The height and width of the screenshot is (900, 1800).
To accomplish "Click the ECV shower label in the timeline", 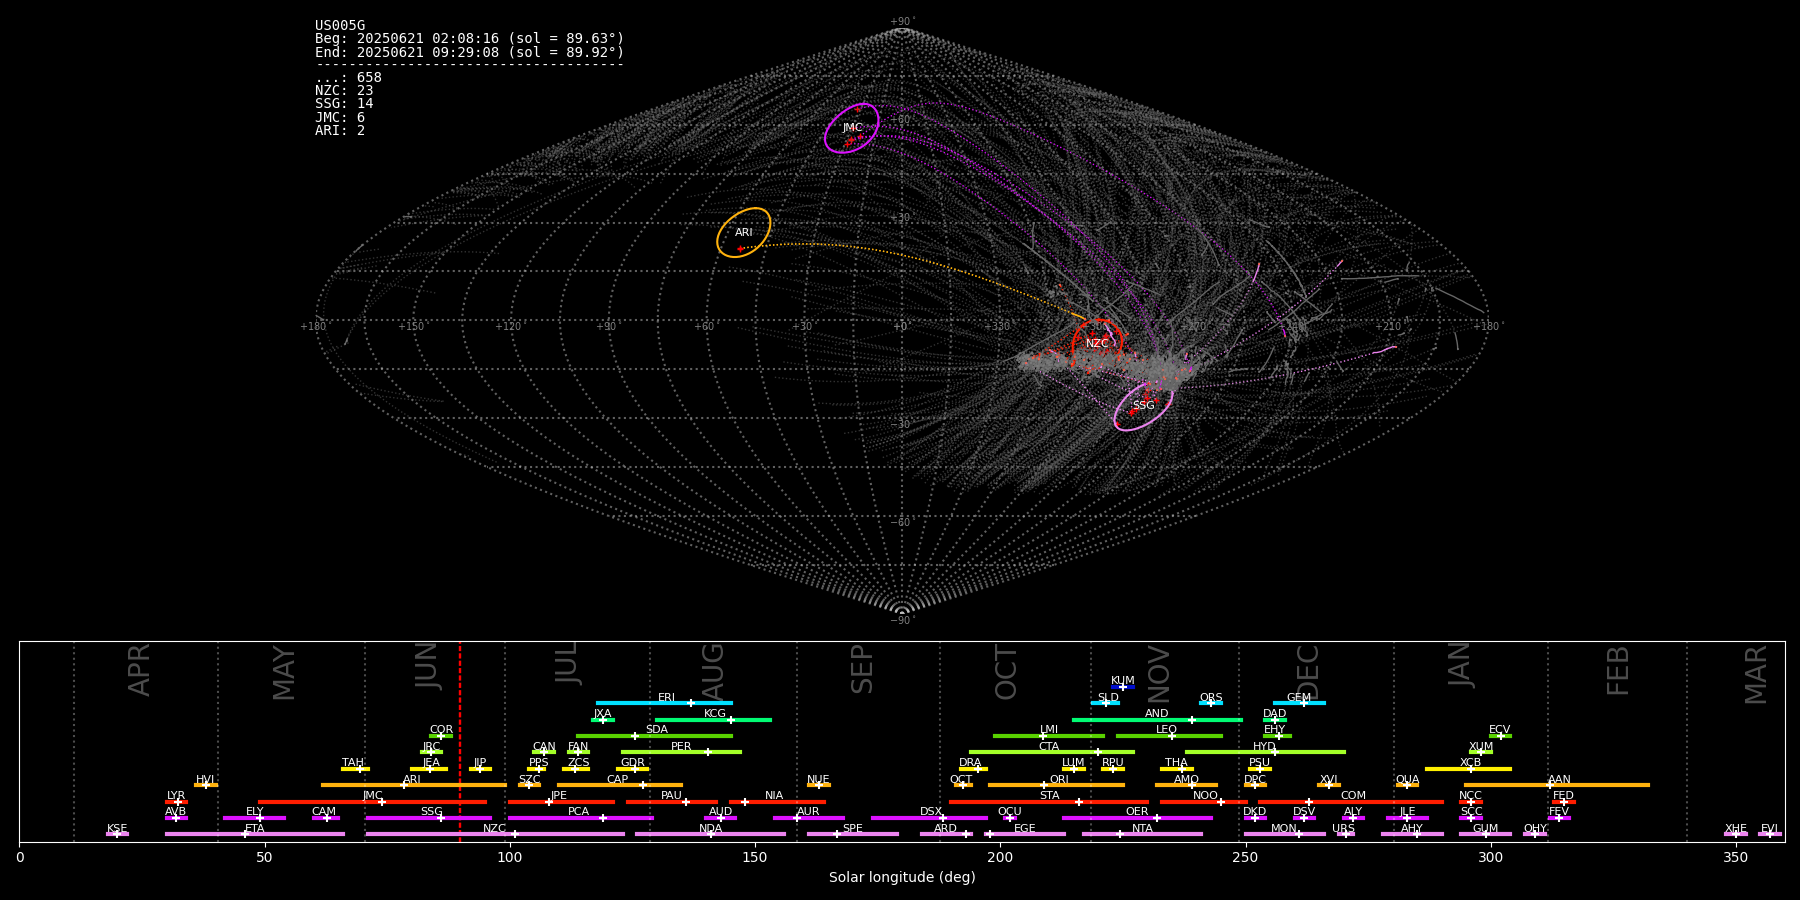I will [x=1499, y=730].
